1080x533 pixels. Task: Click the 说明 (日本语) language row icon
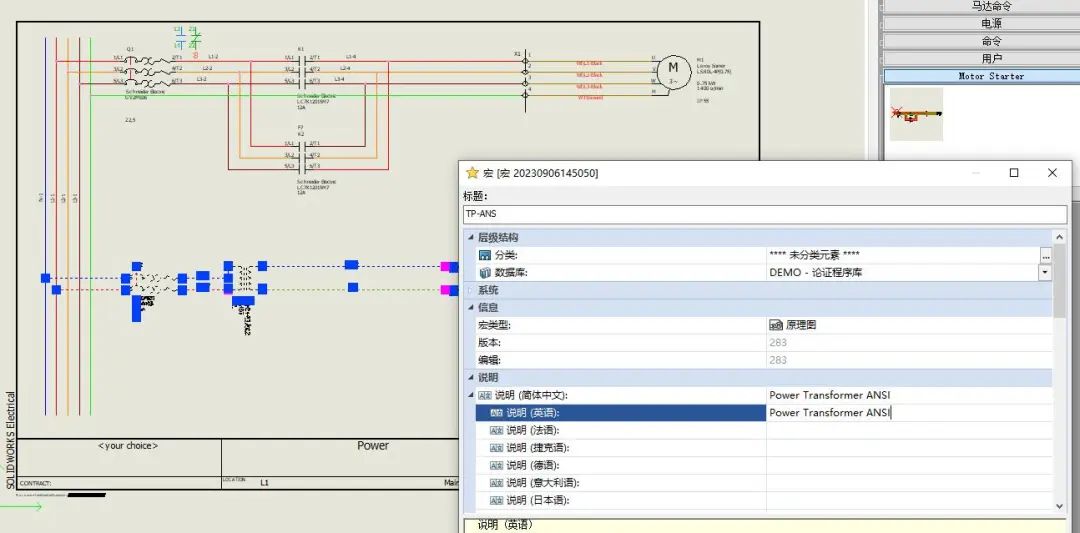tap(496, 500)
